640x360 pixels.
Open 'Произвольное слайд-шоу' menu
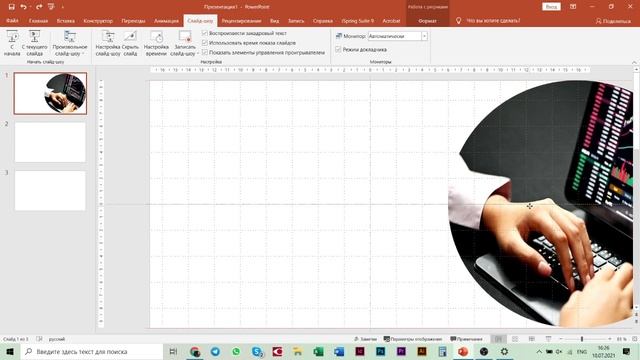[x=70, y=43]
